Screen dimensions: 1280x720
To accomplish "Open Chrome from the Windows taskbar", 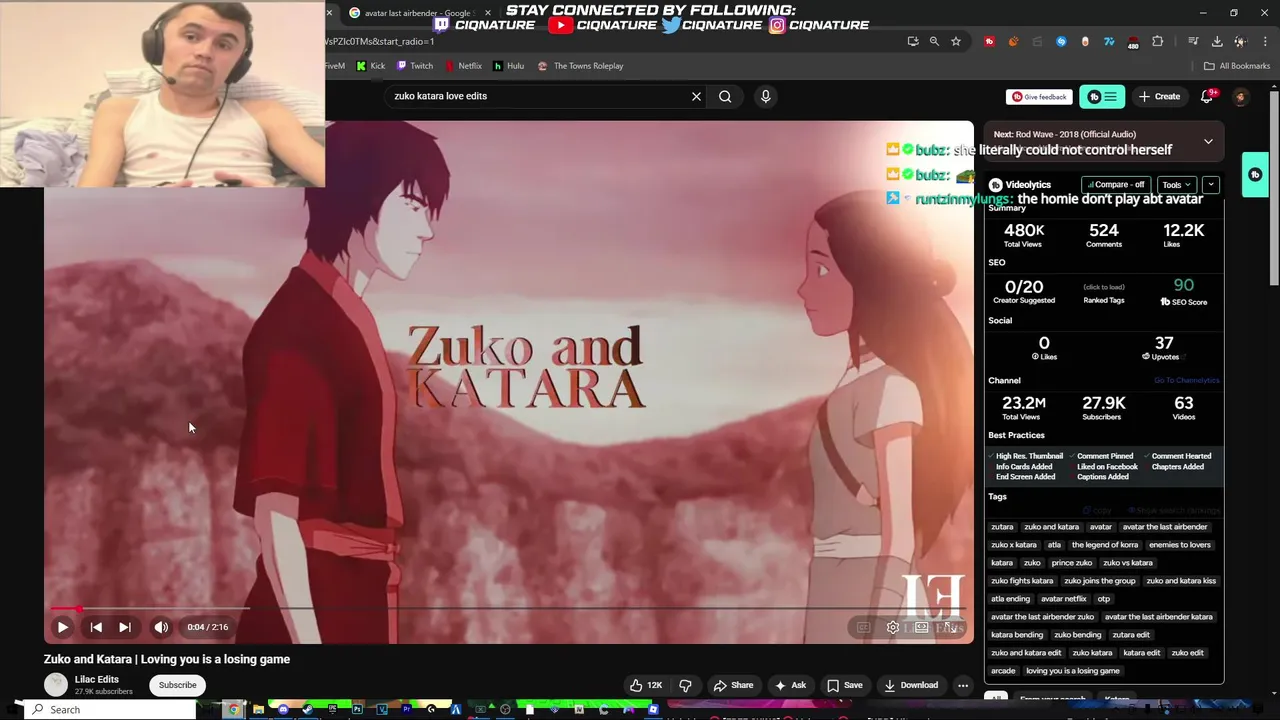I will click(233, 710).
